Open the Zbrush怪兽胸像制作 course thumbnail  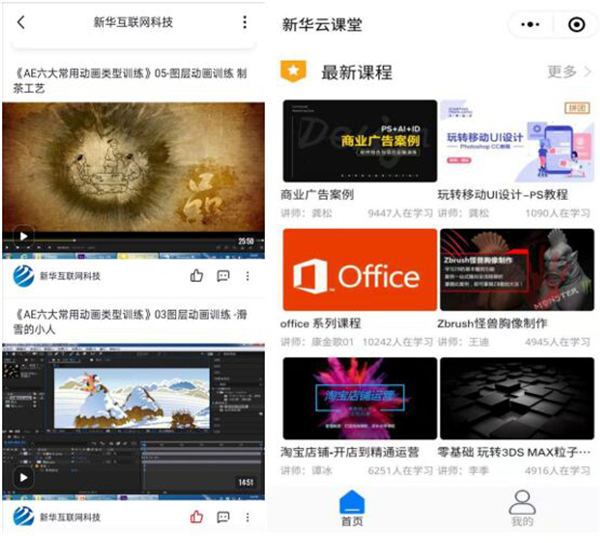click(x=517, y=270)
